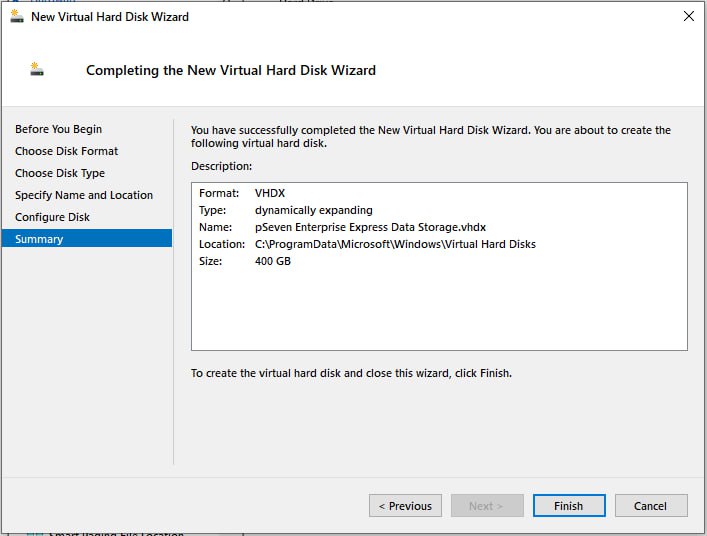Go to the Before You Begin step

coord(58,129)
